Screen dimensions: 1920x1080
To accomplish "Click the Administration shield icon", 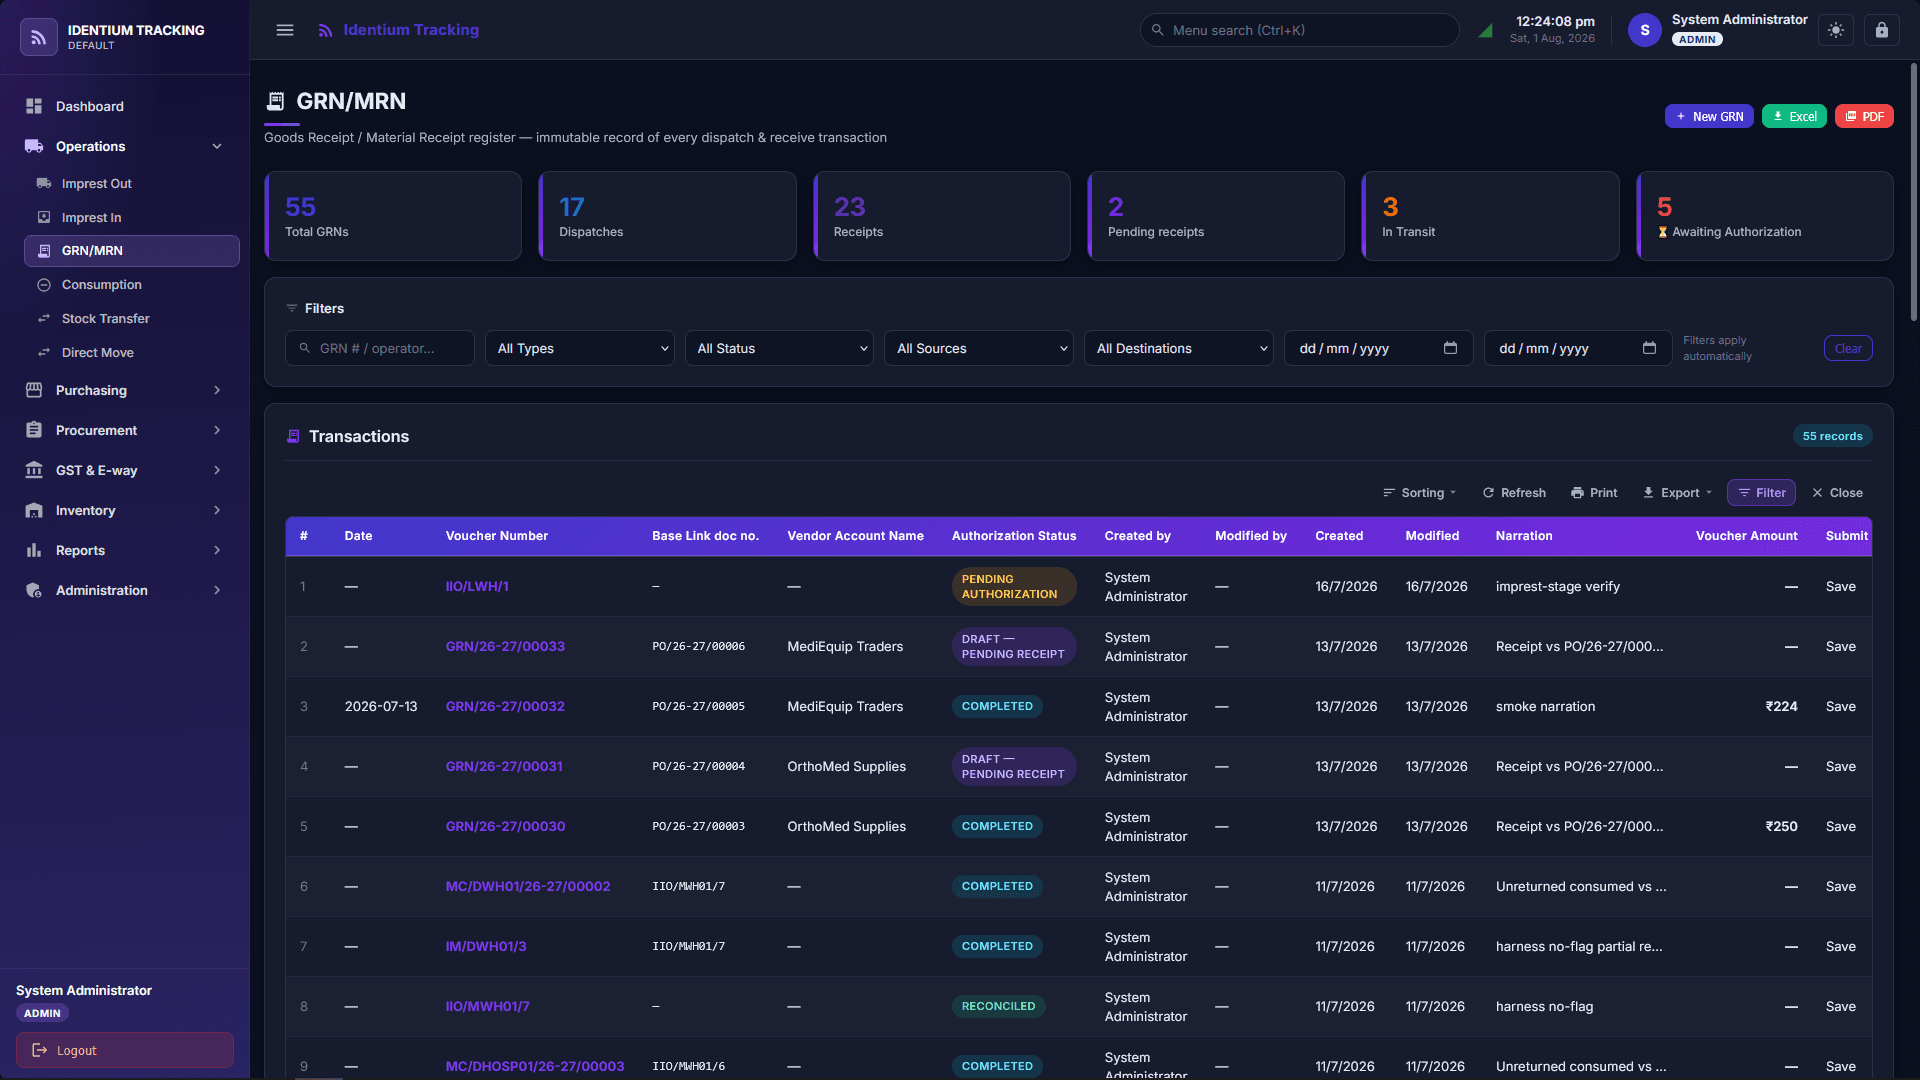I will (34, 590).
